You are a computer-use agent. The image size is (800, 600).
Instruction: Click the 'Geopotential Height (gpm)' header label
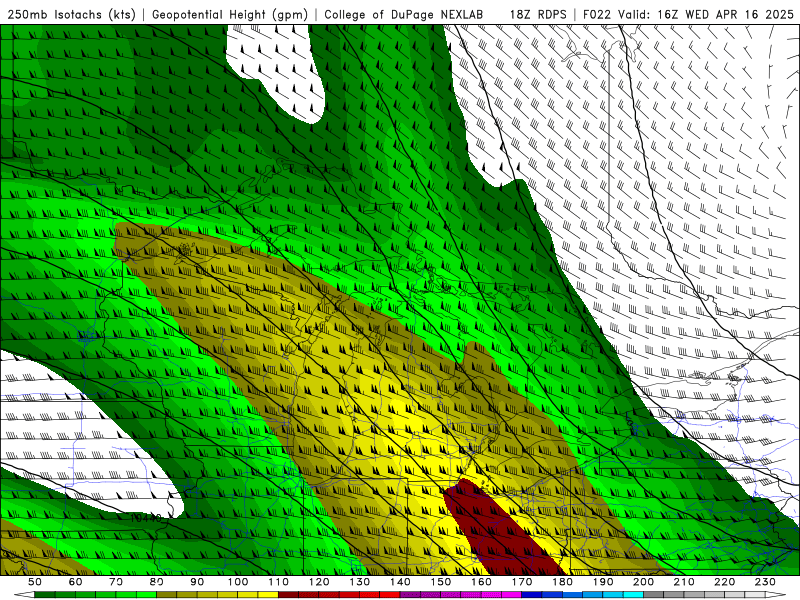230,14
